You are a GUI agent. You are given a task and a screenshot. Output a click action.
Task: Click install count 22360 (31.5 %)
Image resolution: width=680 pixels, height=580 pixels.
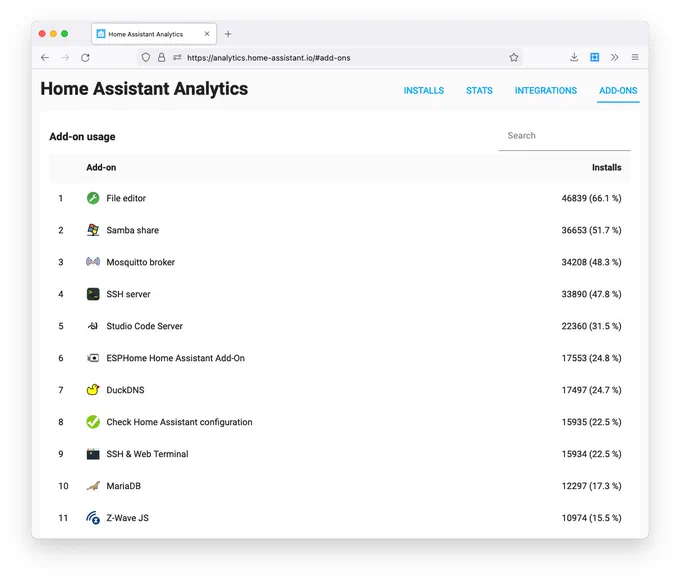[x=591, y=326]
